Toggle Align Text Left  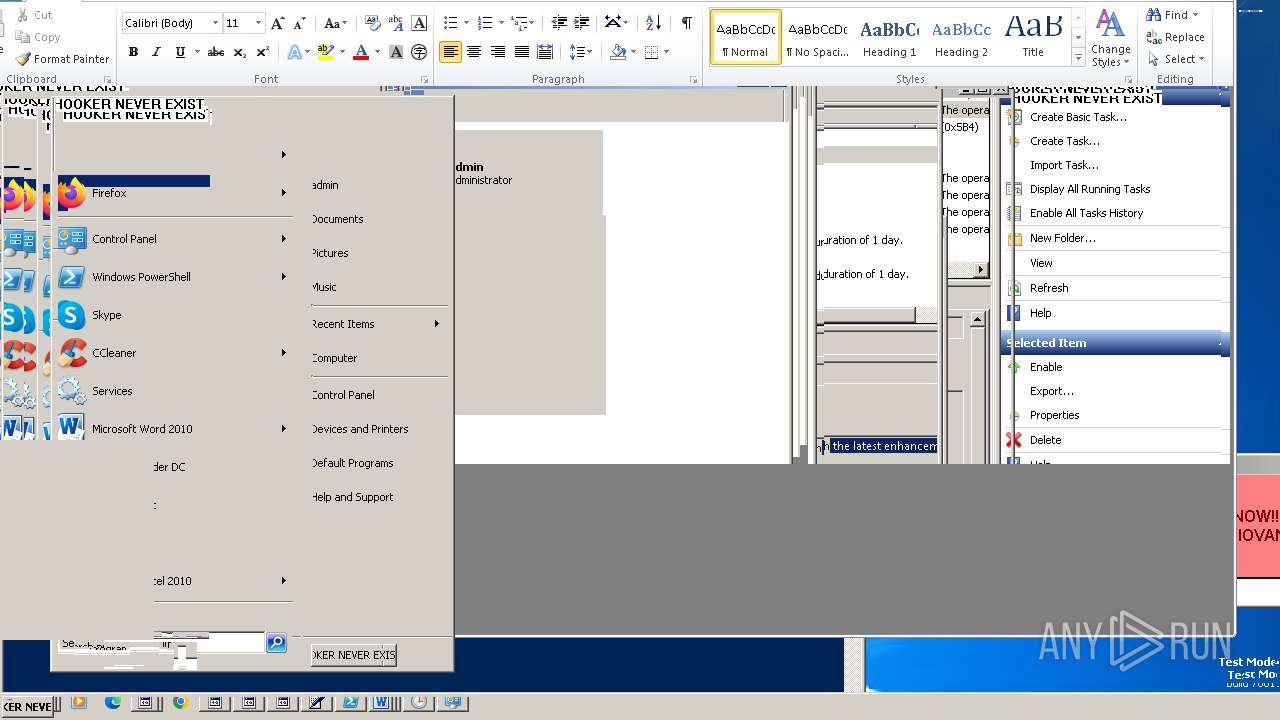pos(451,52)
